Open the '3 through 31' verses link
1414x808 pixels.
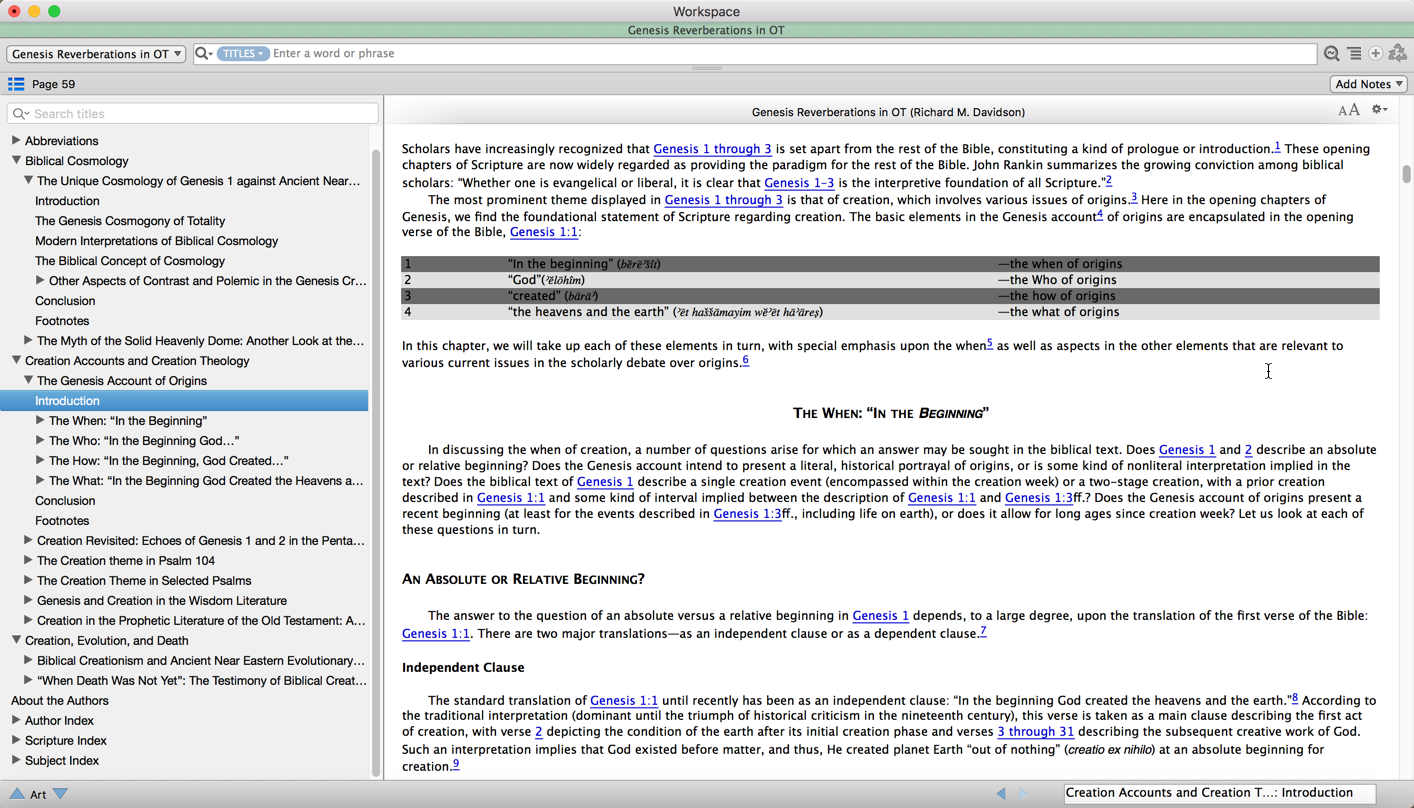pos(1035,732)
